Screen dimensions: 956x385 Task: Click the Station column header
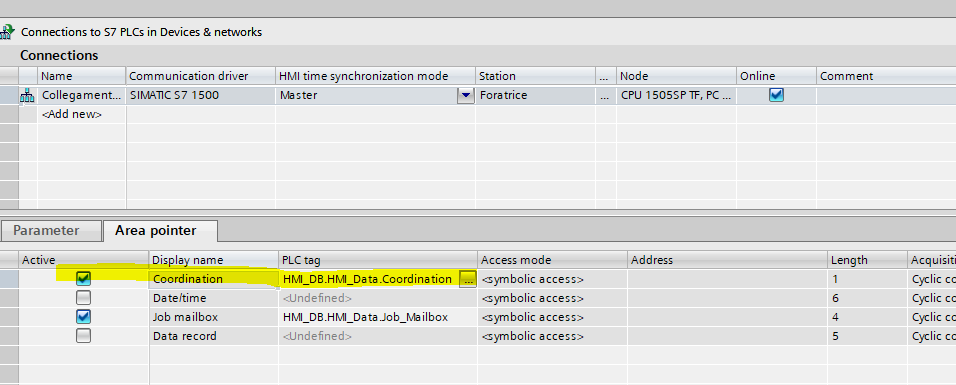(535, 76)
